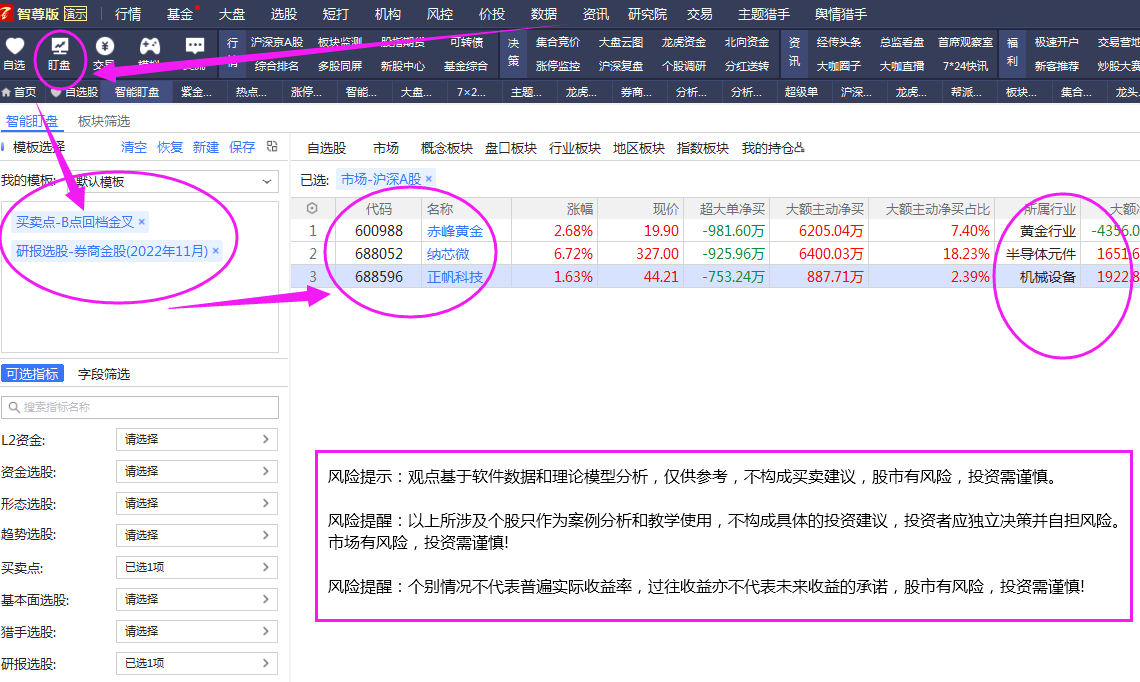Screen dimensions: 1140x682
Task: Select the 行业板块 category tab
Action: click(x=574, y=148)
